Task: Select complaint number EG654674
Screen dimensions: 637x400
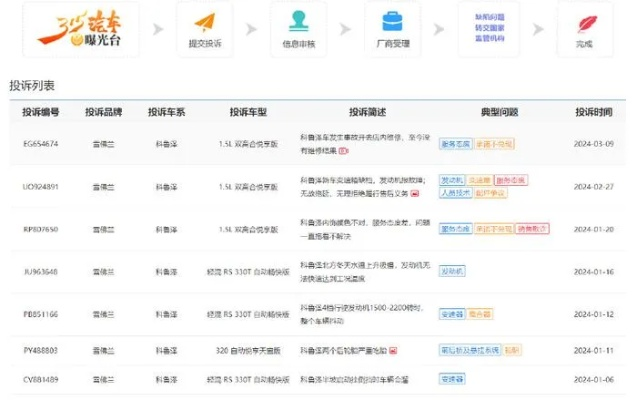Action: [x=41, y=144]
